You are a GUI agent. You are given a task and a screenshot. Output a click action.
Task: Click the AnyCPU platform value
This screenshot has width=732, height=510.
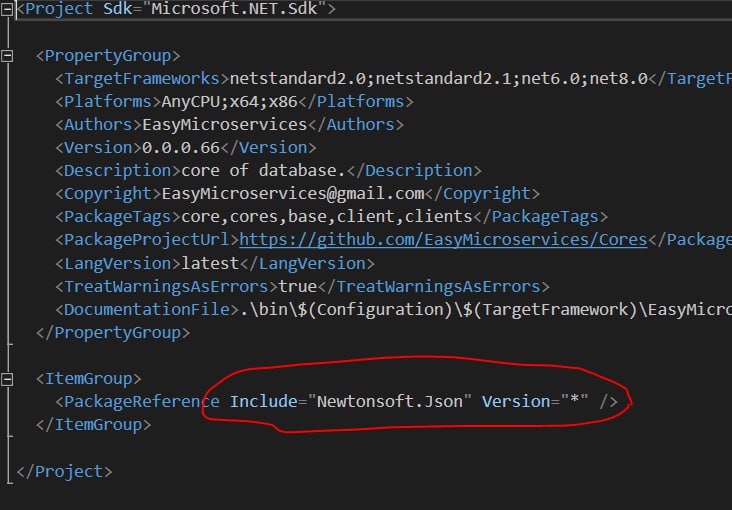pyautogui.click(x=190, y=102)
